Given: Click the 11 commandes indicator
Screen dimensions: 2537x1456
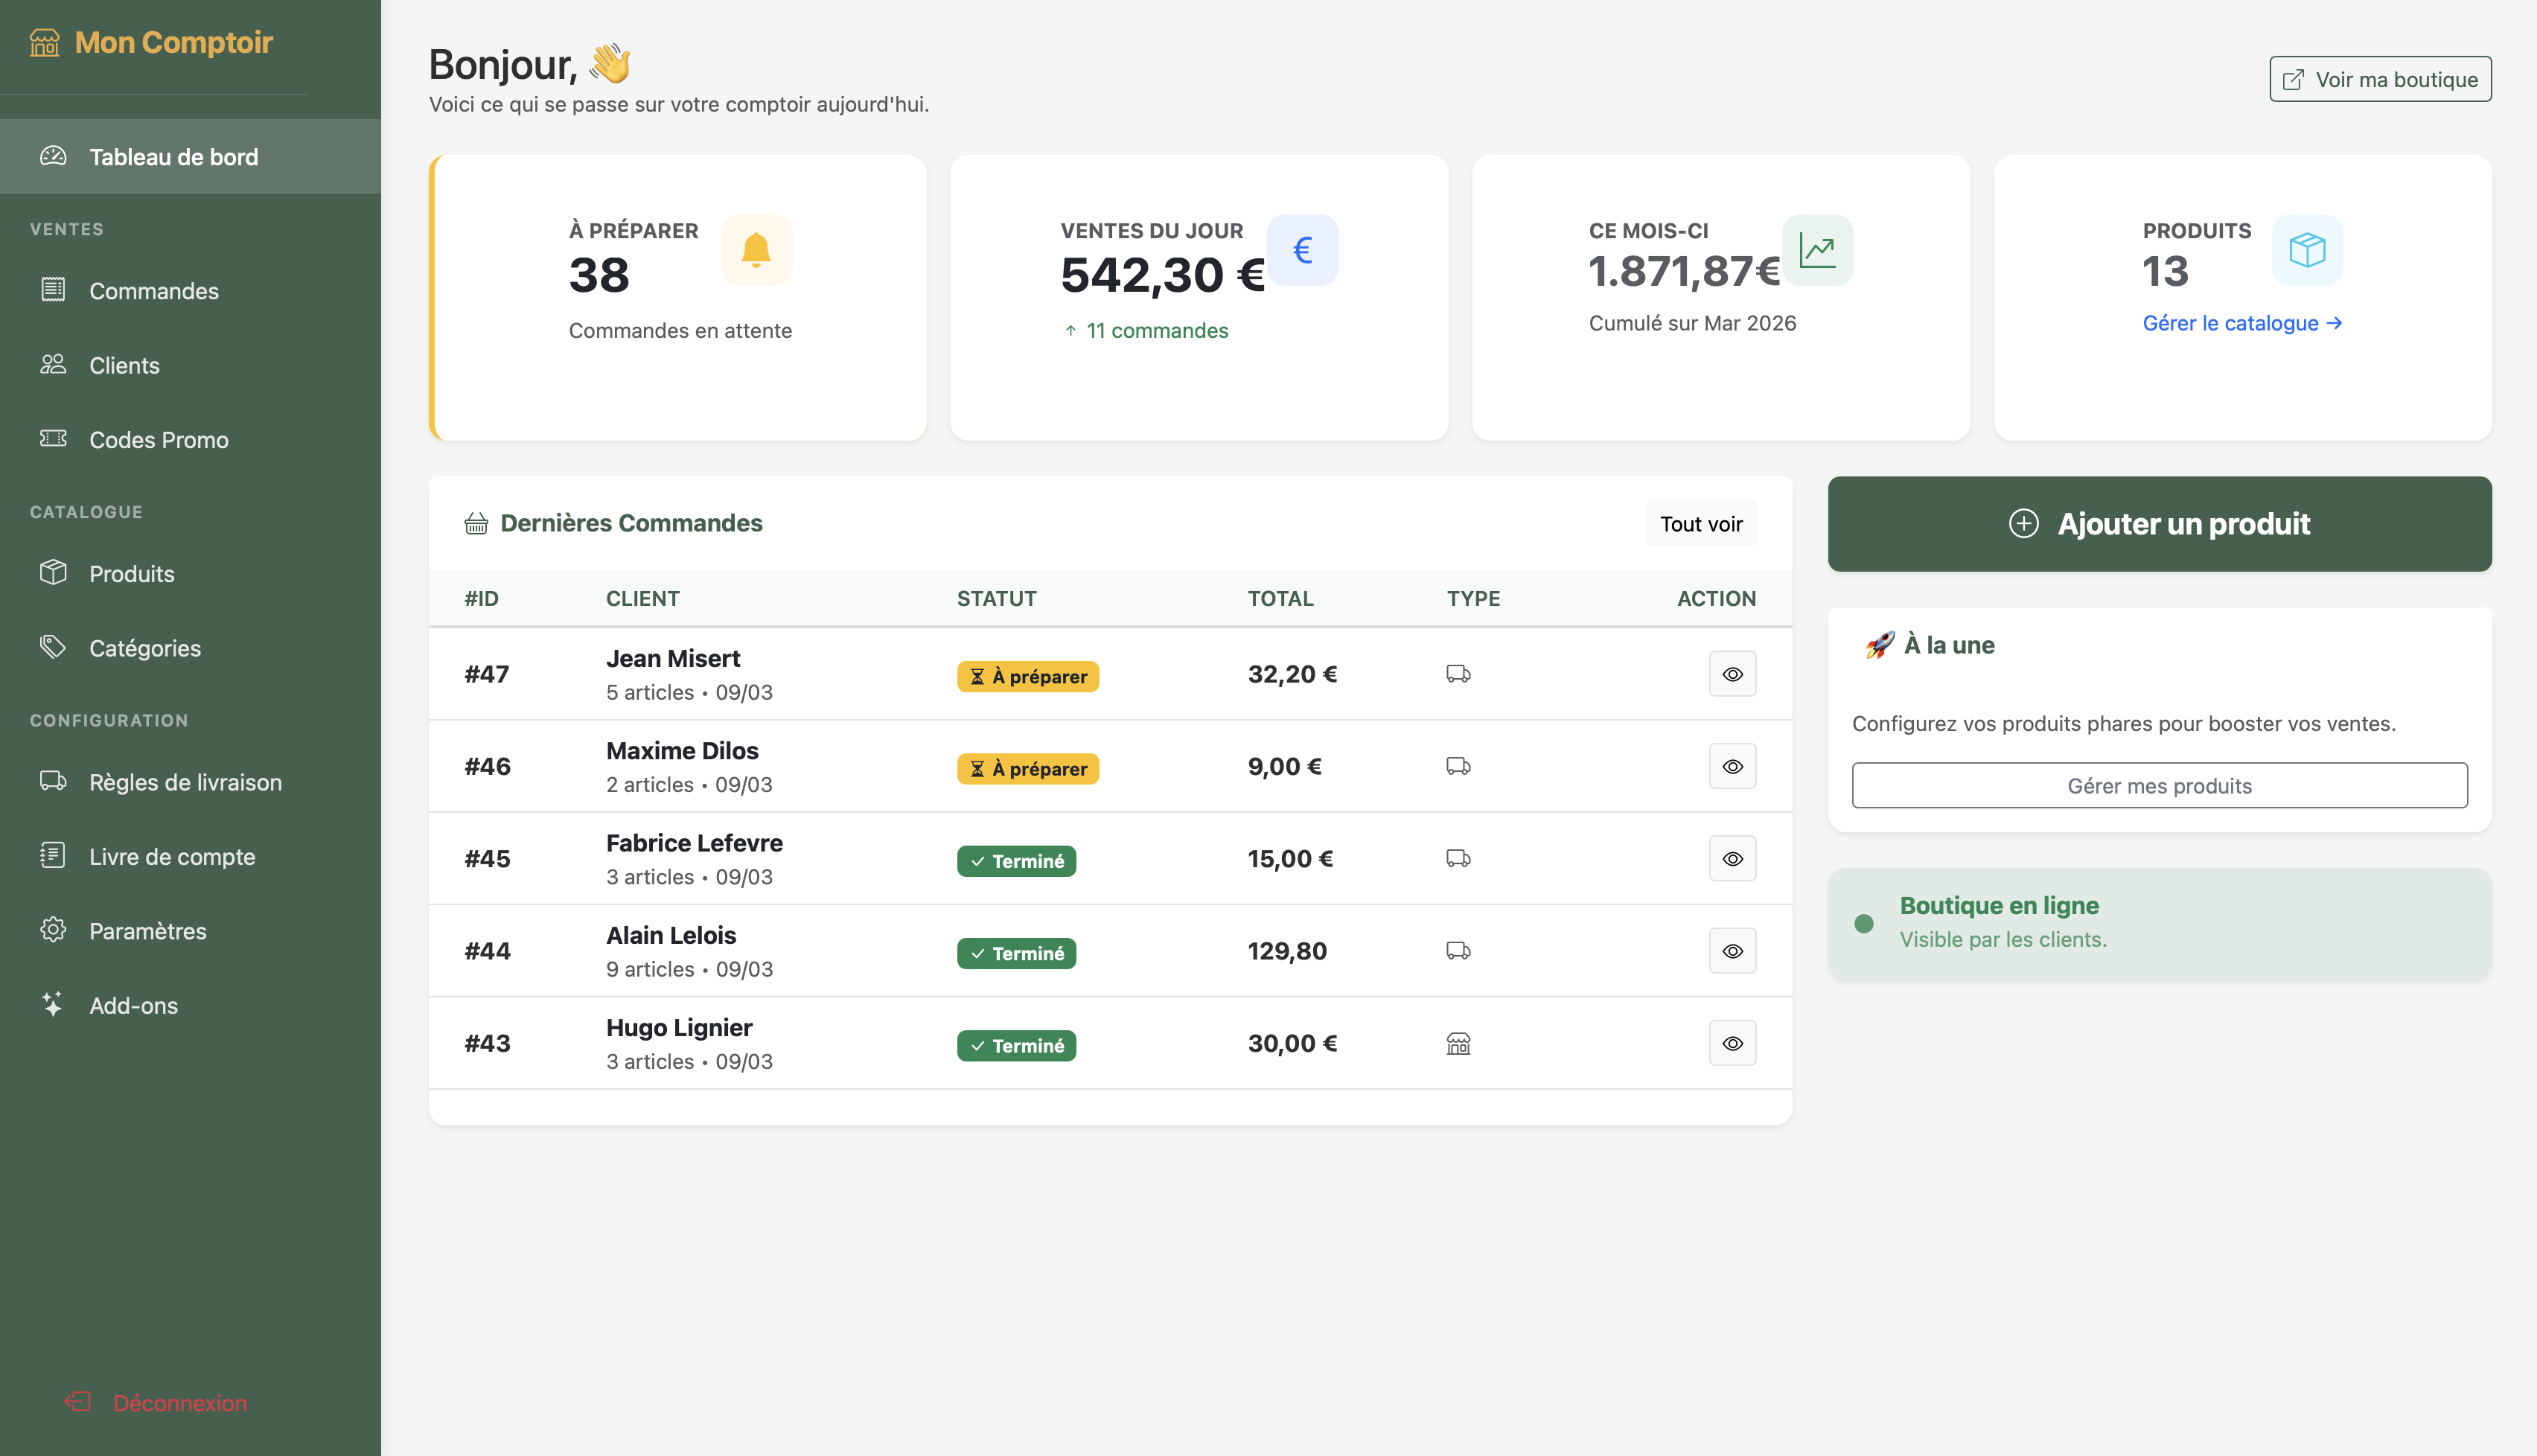Looking at the screenshot, I should tap(1146, 330).
